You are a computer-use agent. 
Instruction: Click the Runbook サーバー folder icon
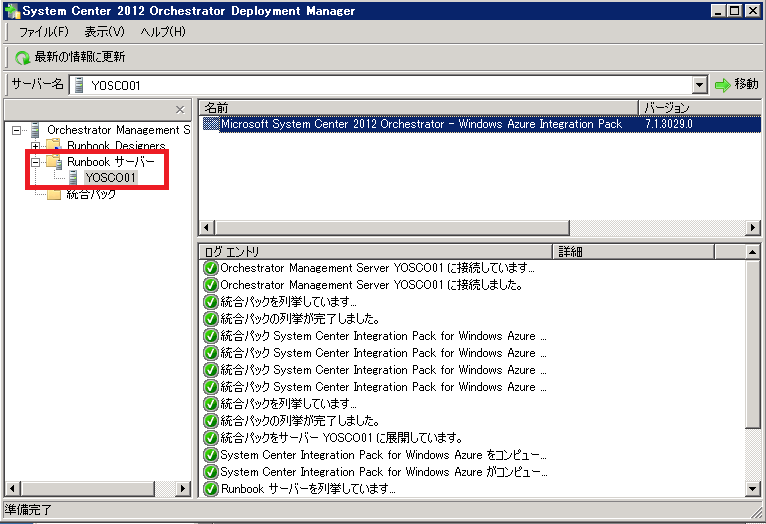point(54,162)
